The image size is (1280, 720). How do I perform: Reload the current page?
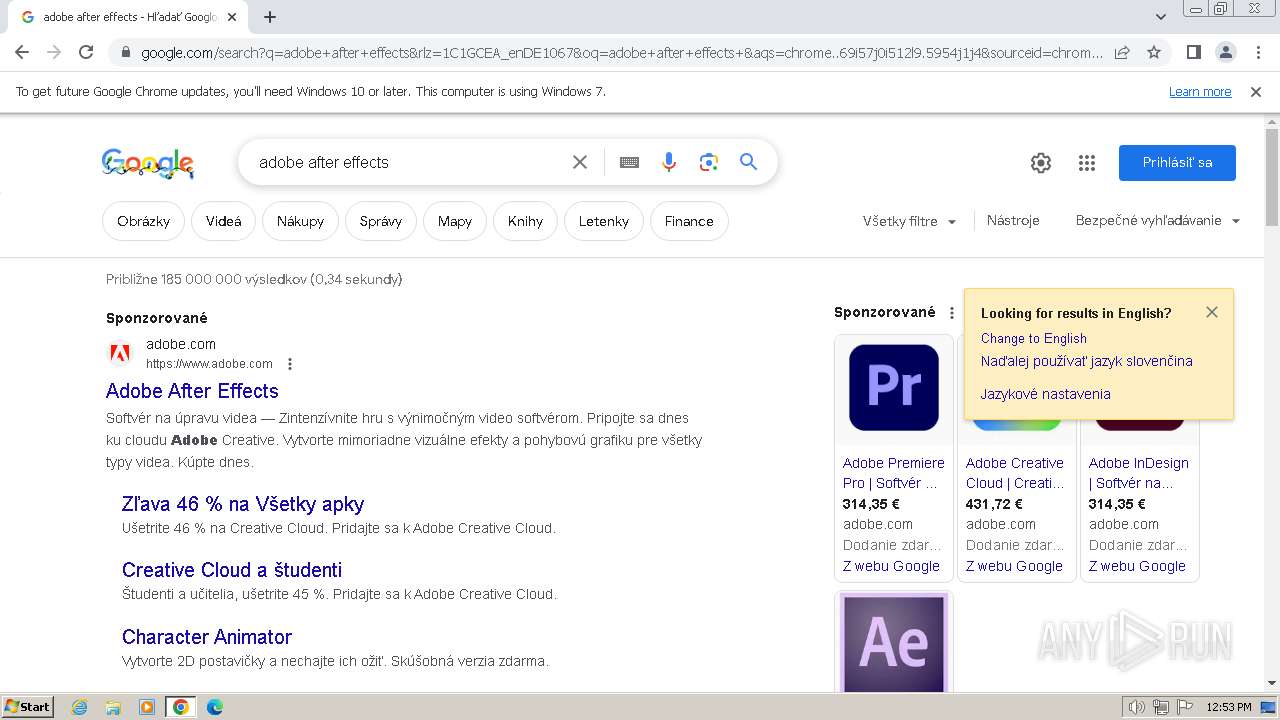(86, 52)
